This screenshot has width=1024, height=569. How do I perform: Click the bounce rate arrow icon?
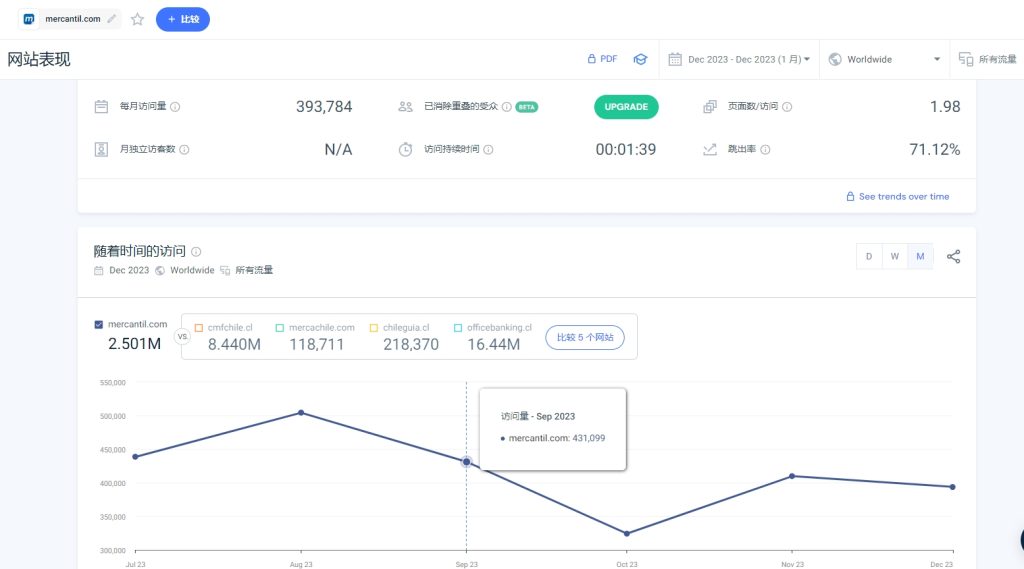click(x=710, y=150)
